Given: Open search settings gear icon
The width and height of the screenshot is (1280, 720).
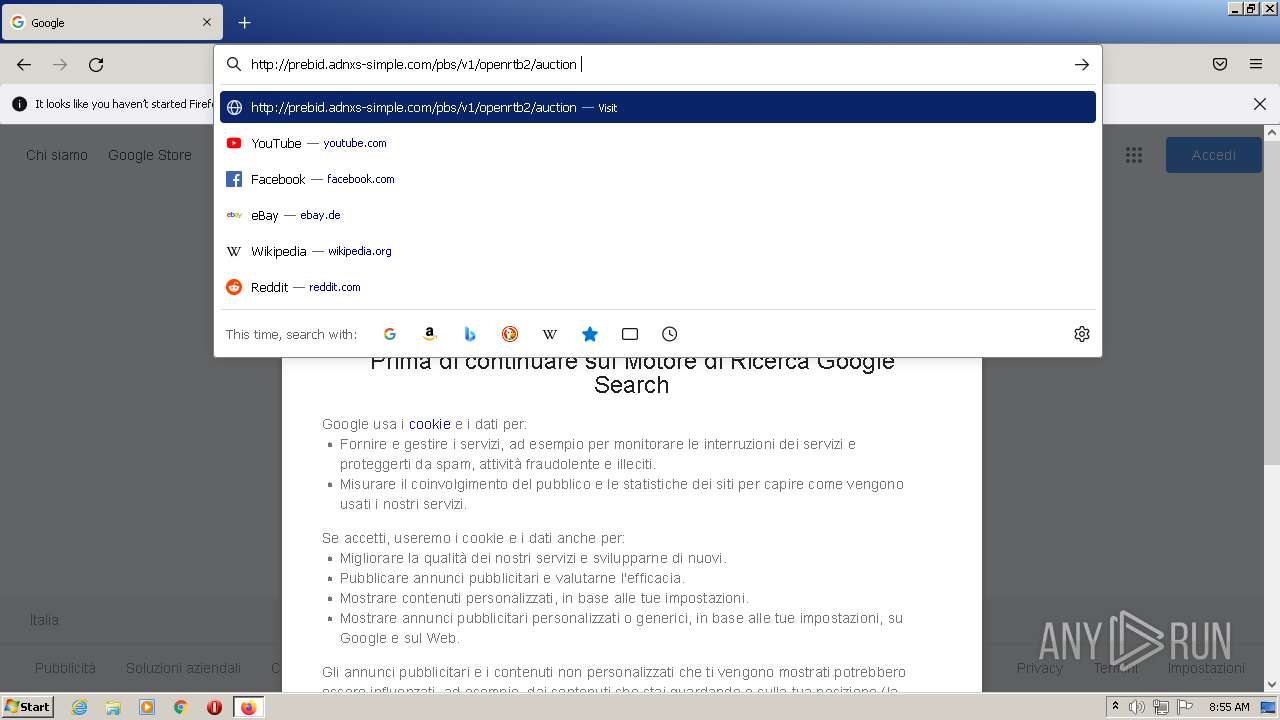Looking at the screenshot, I should pyautogui.click(x=1081, y=334).
